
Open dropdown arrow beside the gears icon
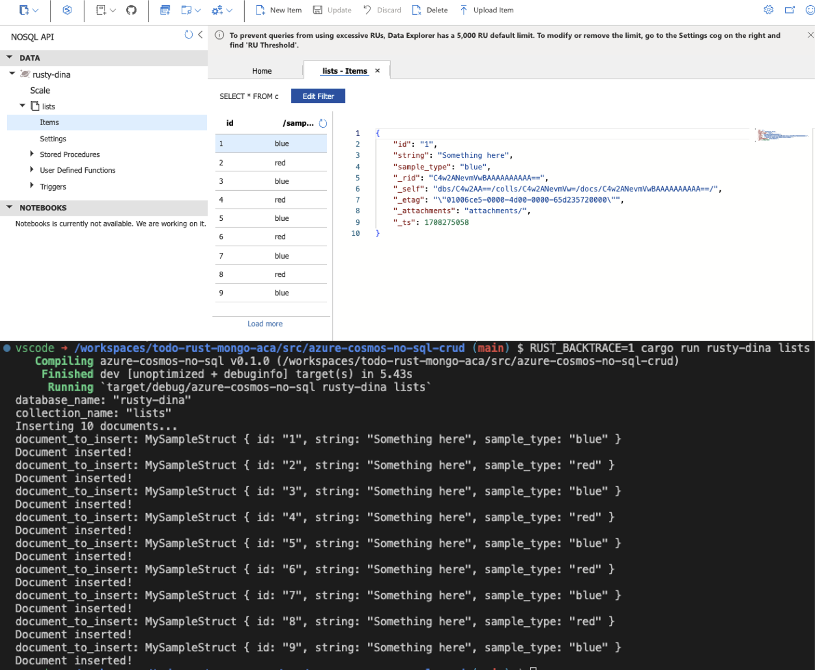(x=230, y=10)
